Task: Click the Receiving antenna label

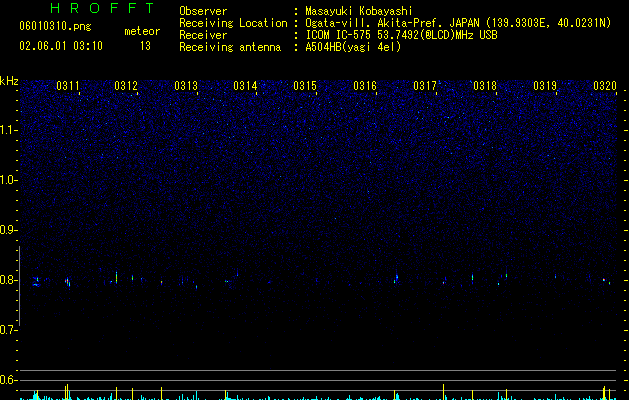Action: (x=230, y=47)
